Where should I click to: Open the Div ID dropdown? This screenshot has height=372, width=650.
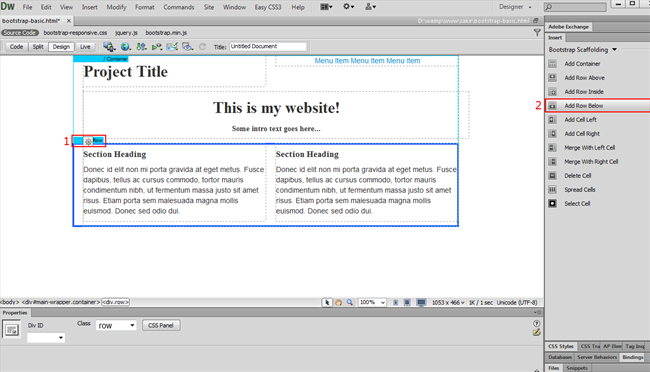(46, 338)
